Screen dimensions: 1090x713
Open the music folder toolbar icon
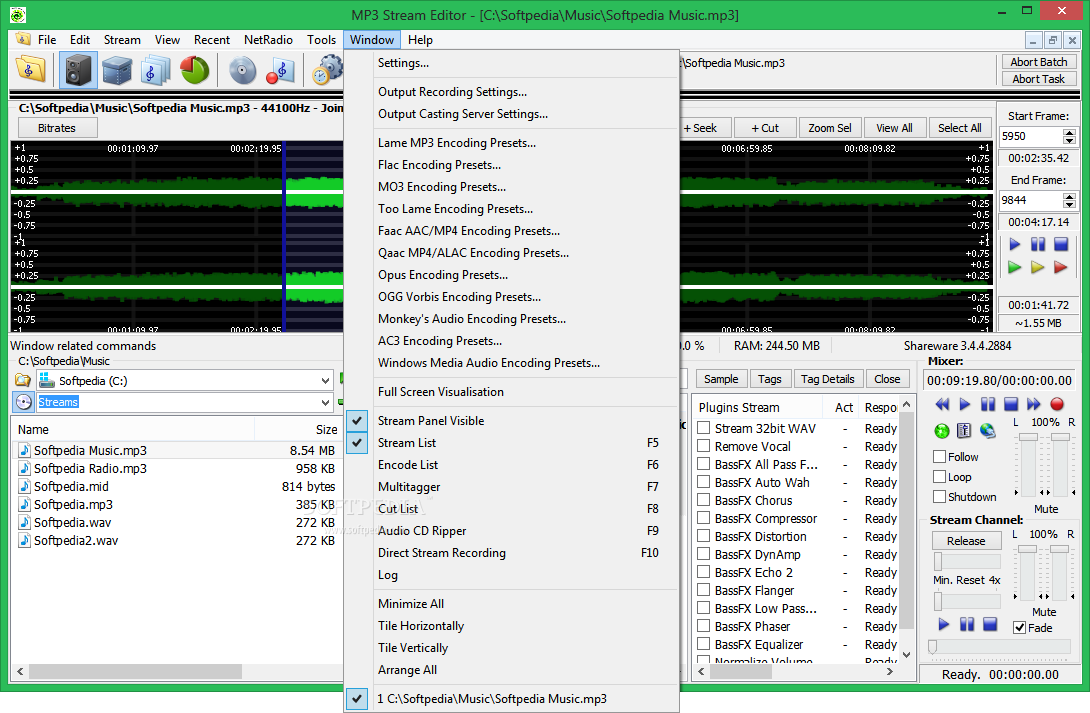tap(30, 69)
